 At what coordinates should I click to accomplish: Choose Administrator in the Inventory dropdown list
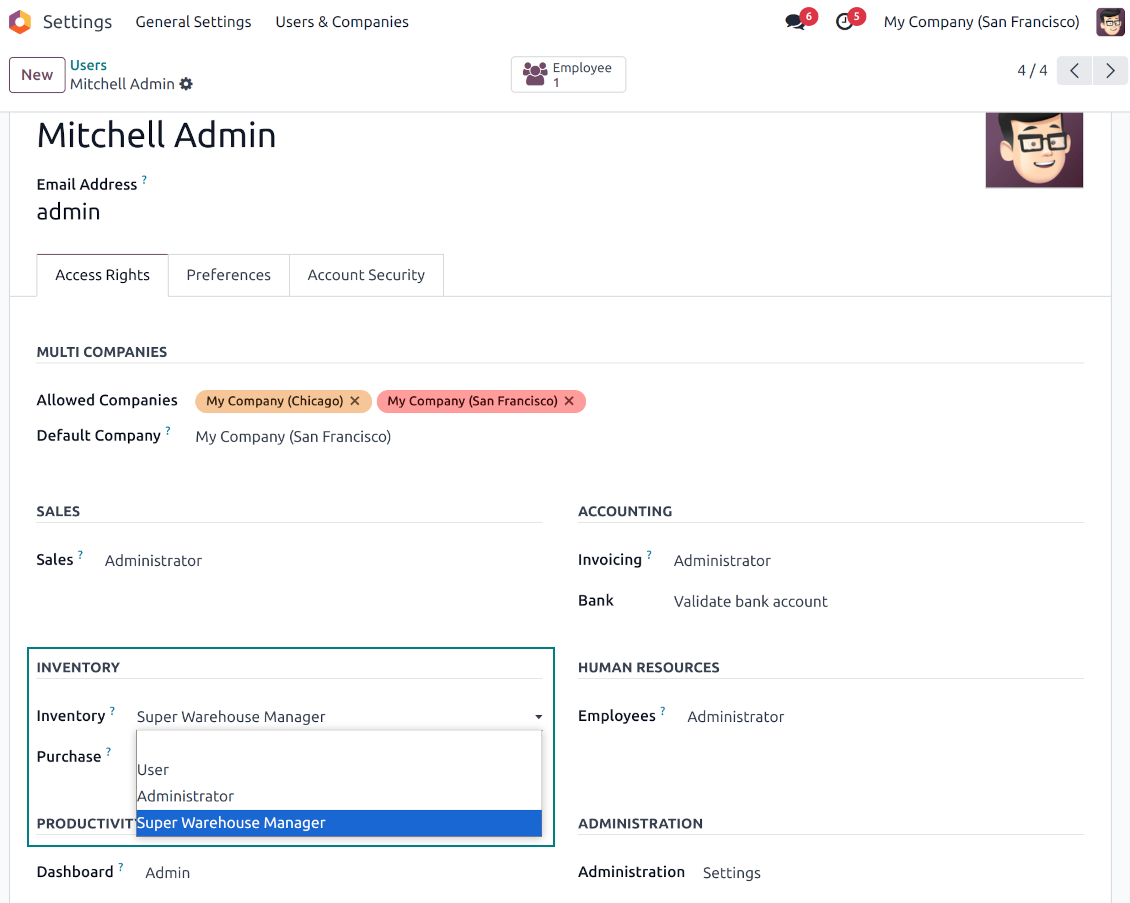point(186,796)
